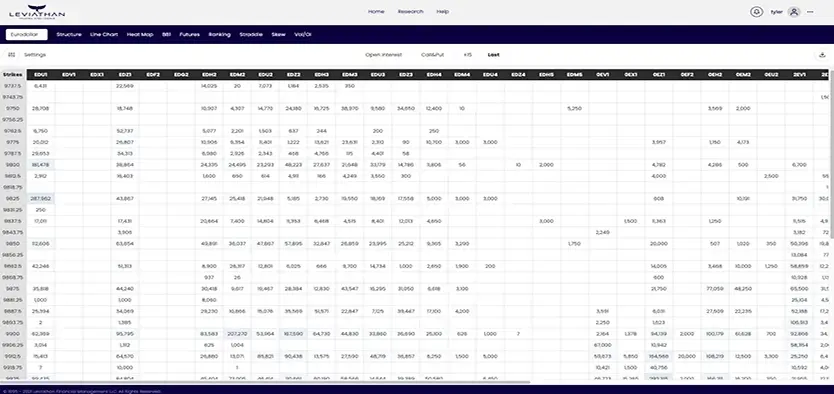The width and height of the screenshot is (834, 394).
Task: Select the 9825 strike row label
Action: (12, 198)
